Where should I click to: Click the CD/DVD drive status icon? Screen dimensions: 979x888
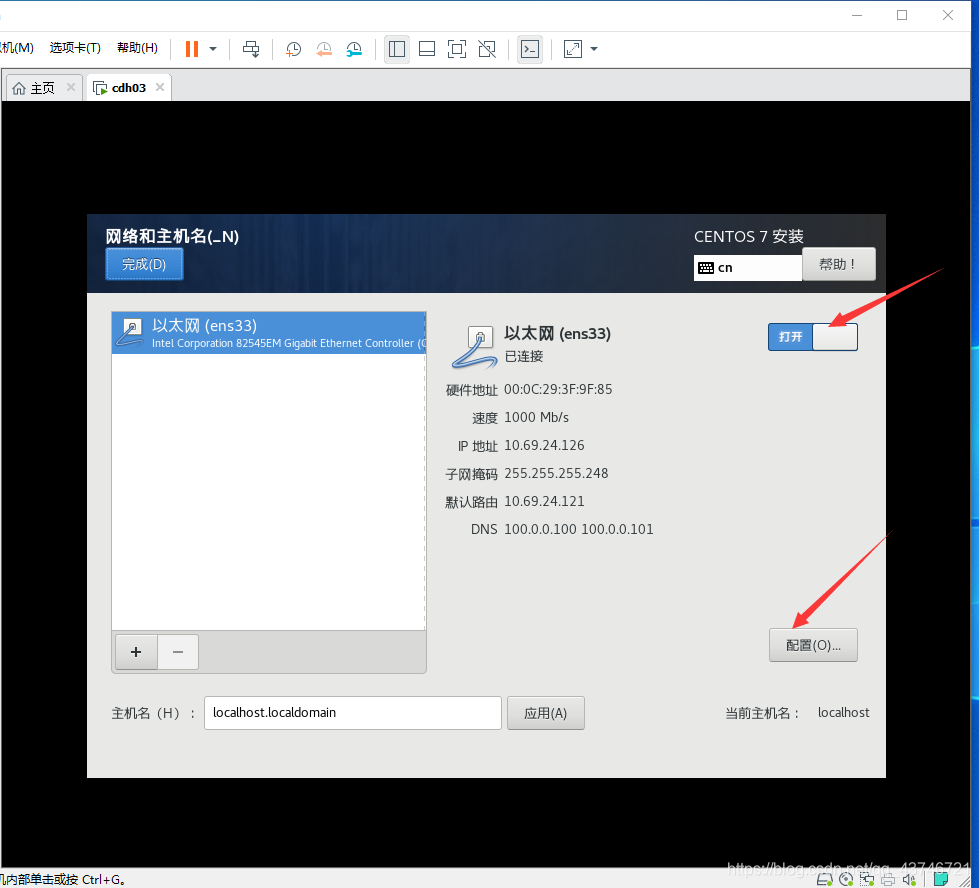[x=846, y=879]
